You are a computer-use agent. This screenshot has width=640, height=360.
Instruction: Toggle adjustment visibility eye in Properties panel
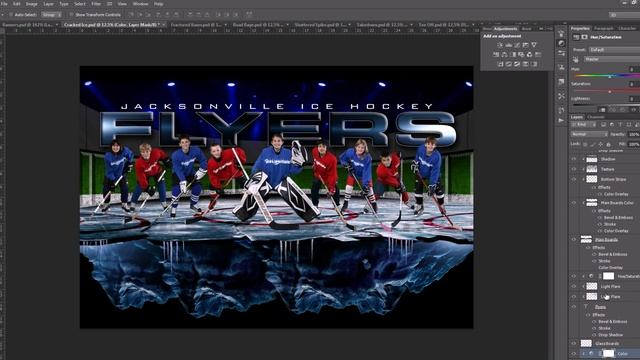(x=633, y=110)
